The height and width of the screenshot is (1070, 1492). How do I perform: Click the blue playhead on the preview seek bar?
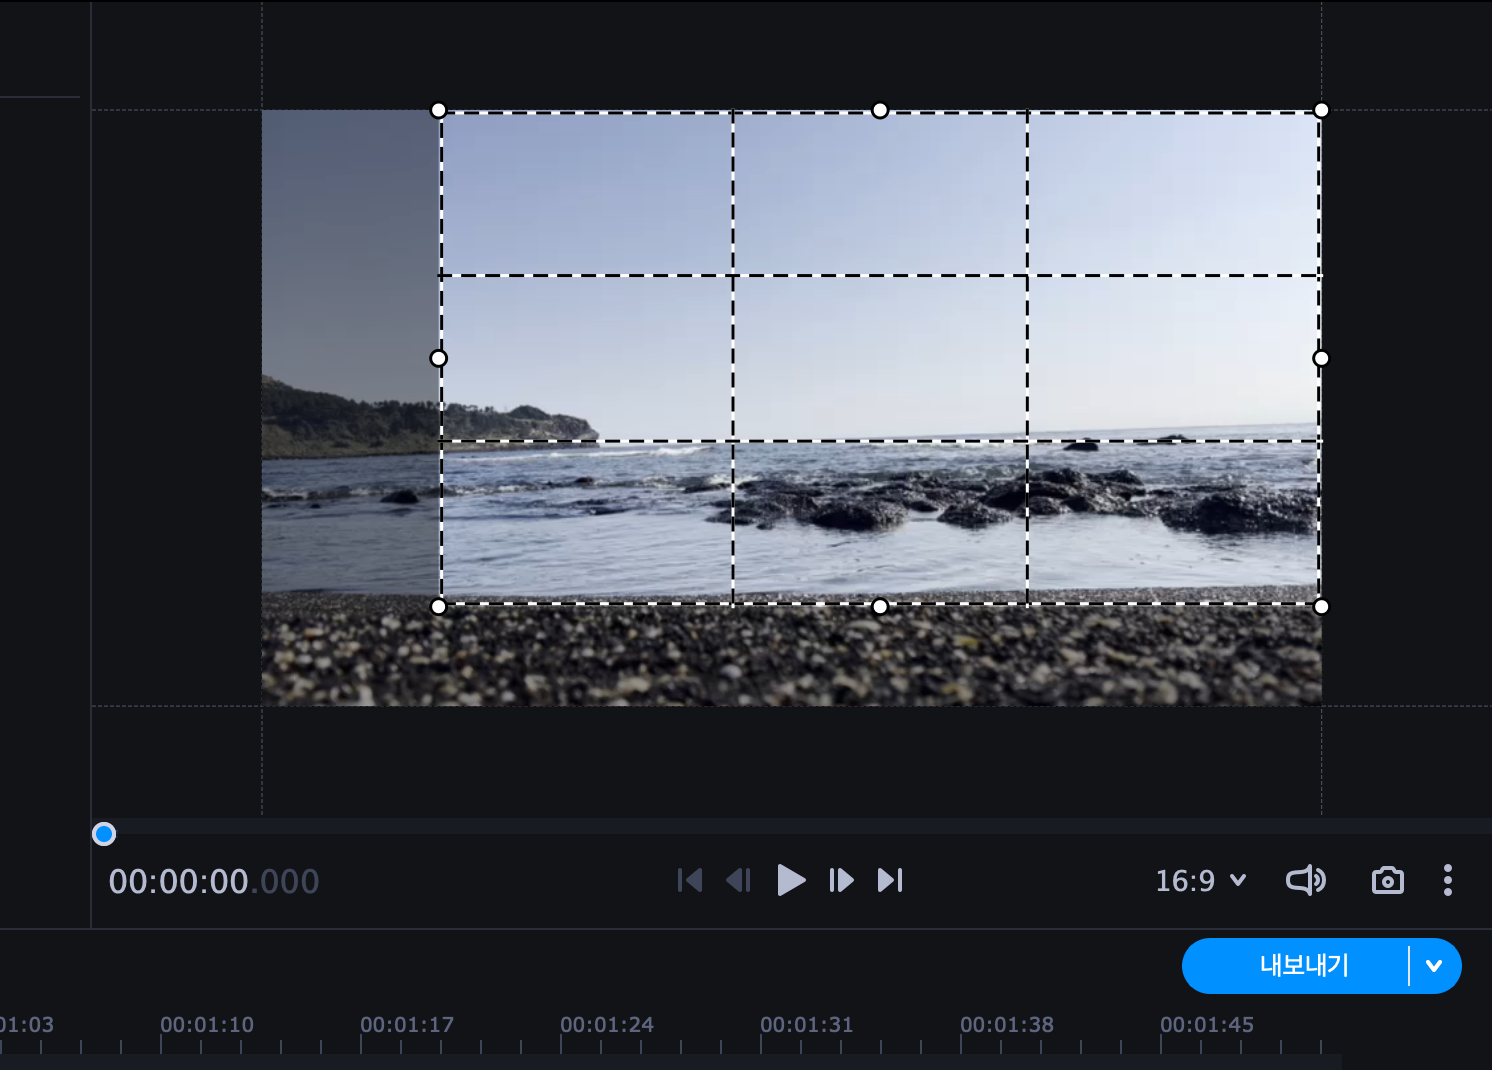pos(104,834)
